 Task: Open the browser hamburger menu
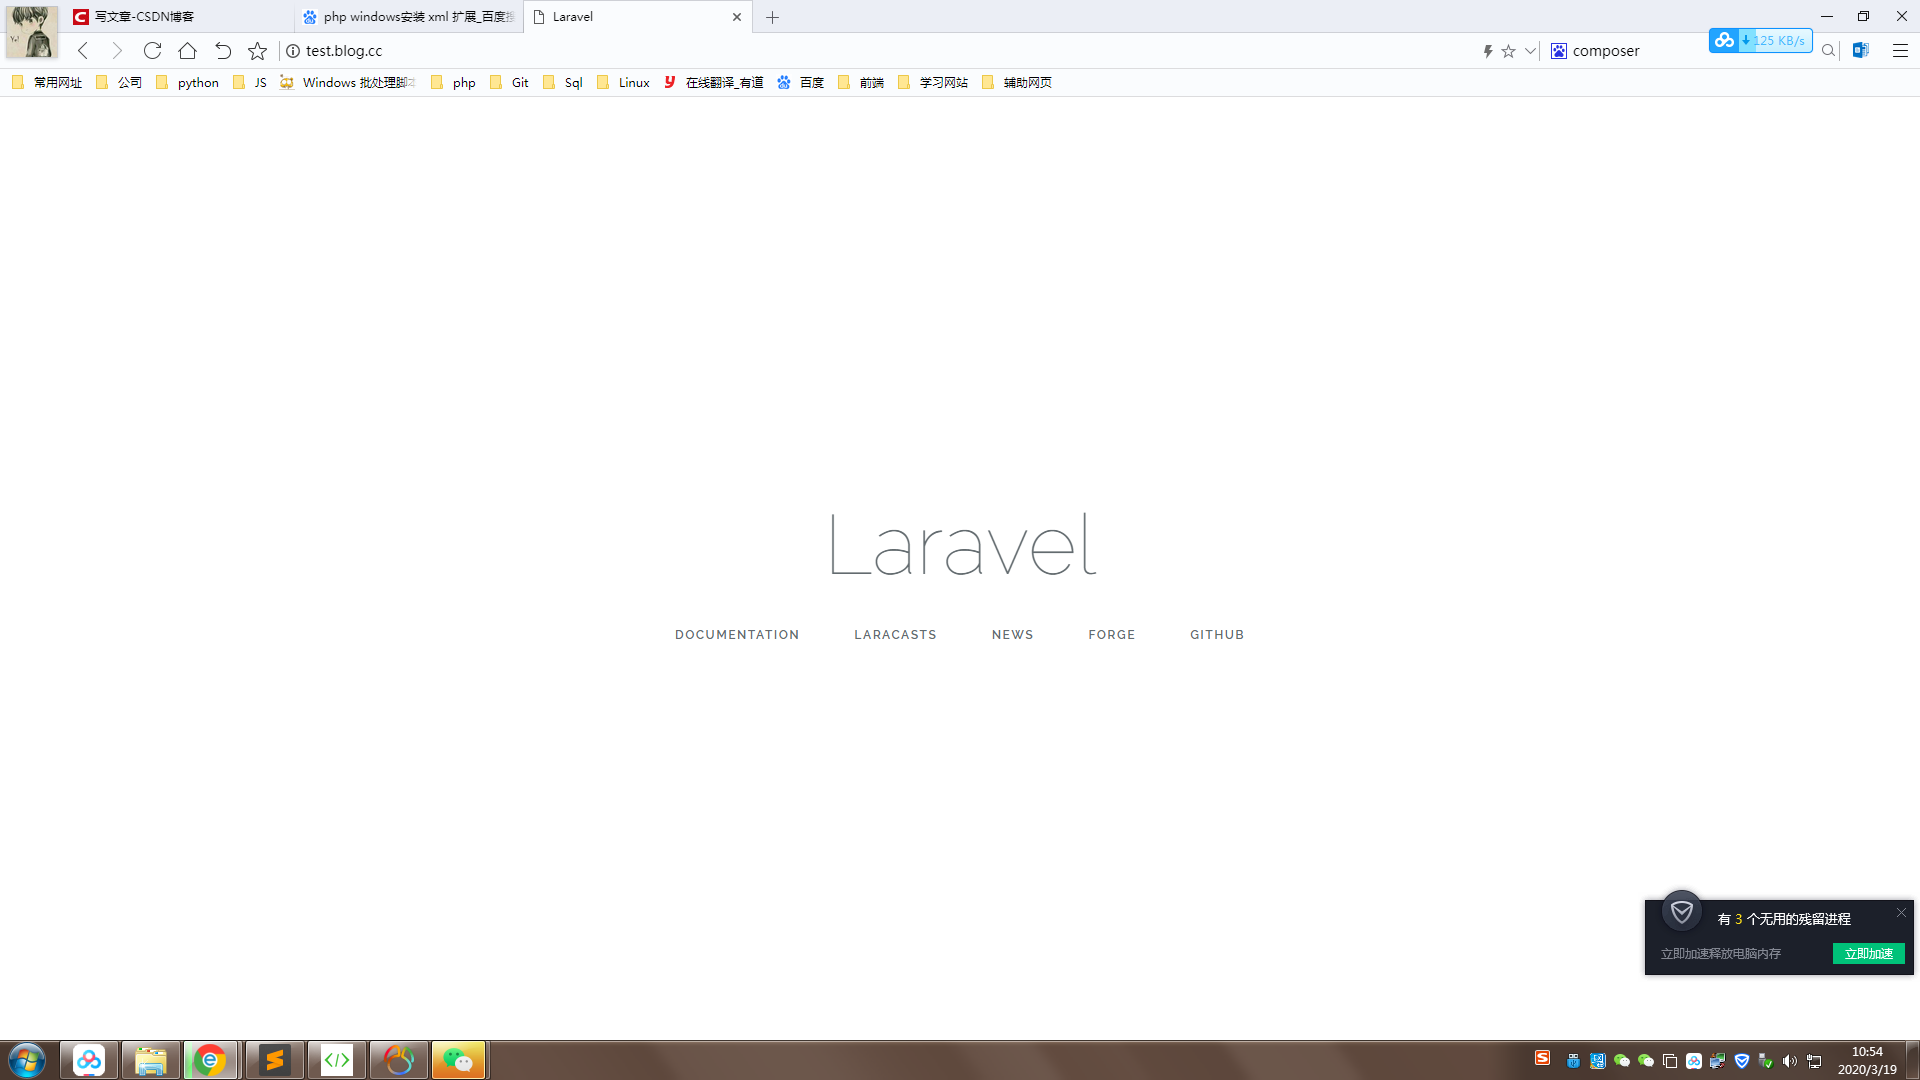click(x=1900, y=51)
